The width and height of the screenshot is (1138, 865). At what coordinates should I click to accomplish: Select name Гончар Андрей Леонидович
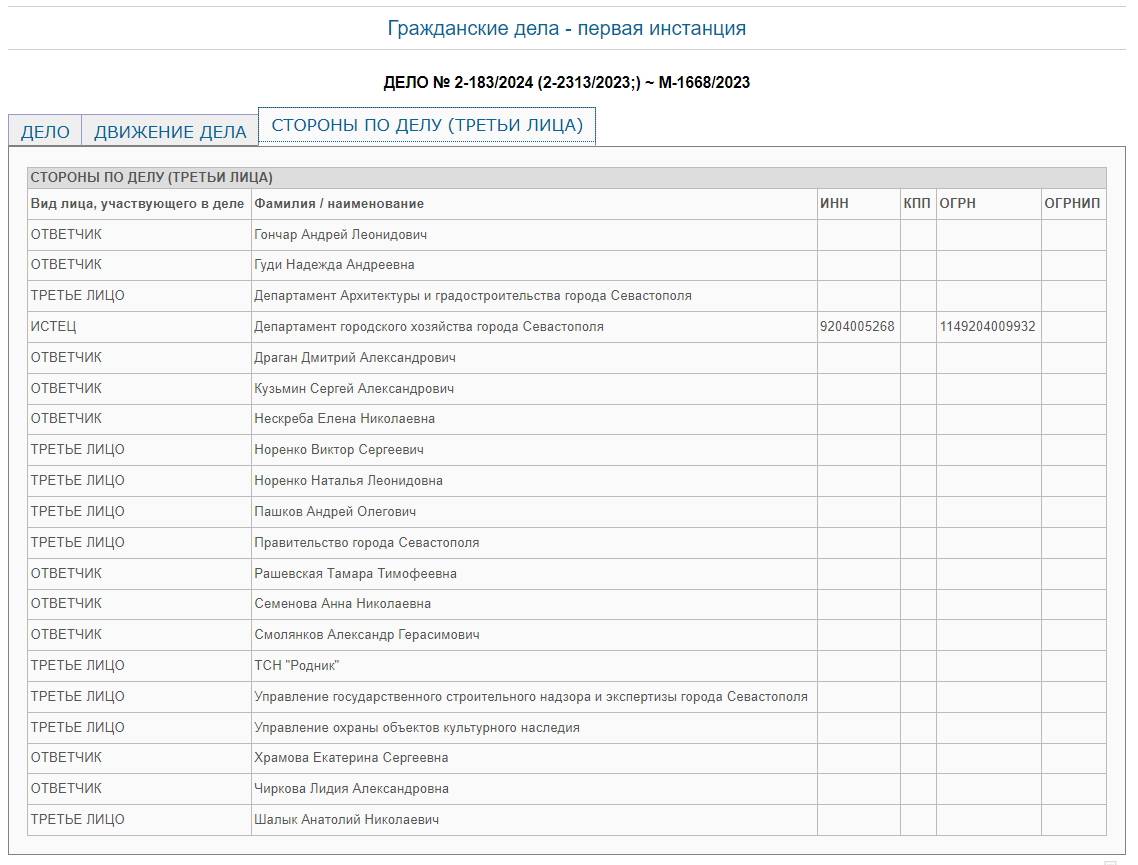(340, 234)
